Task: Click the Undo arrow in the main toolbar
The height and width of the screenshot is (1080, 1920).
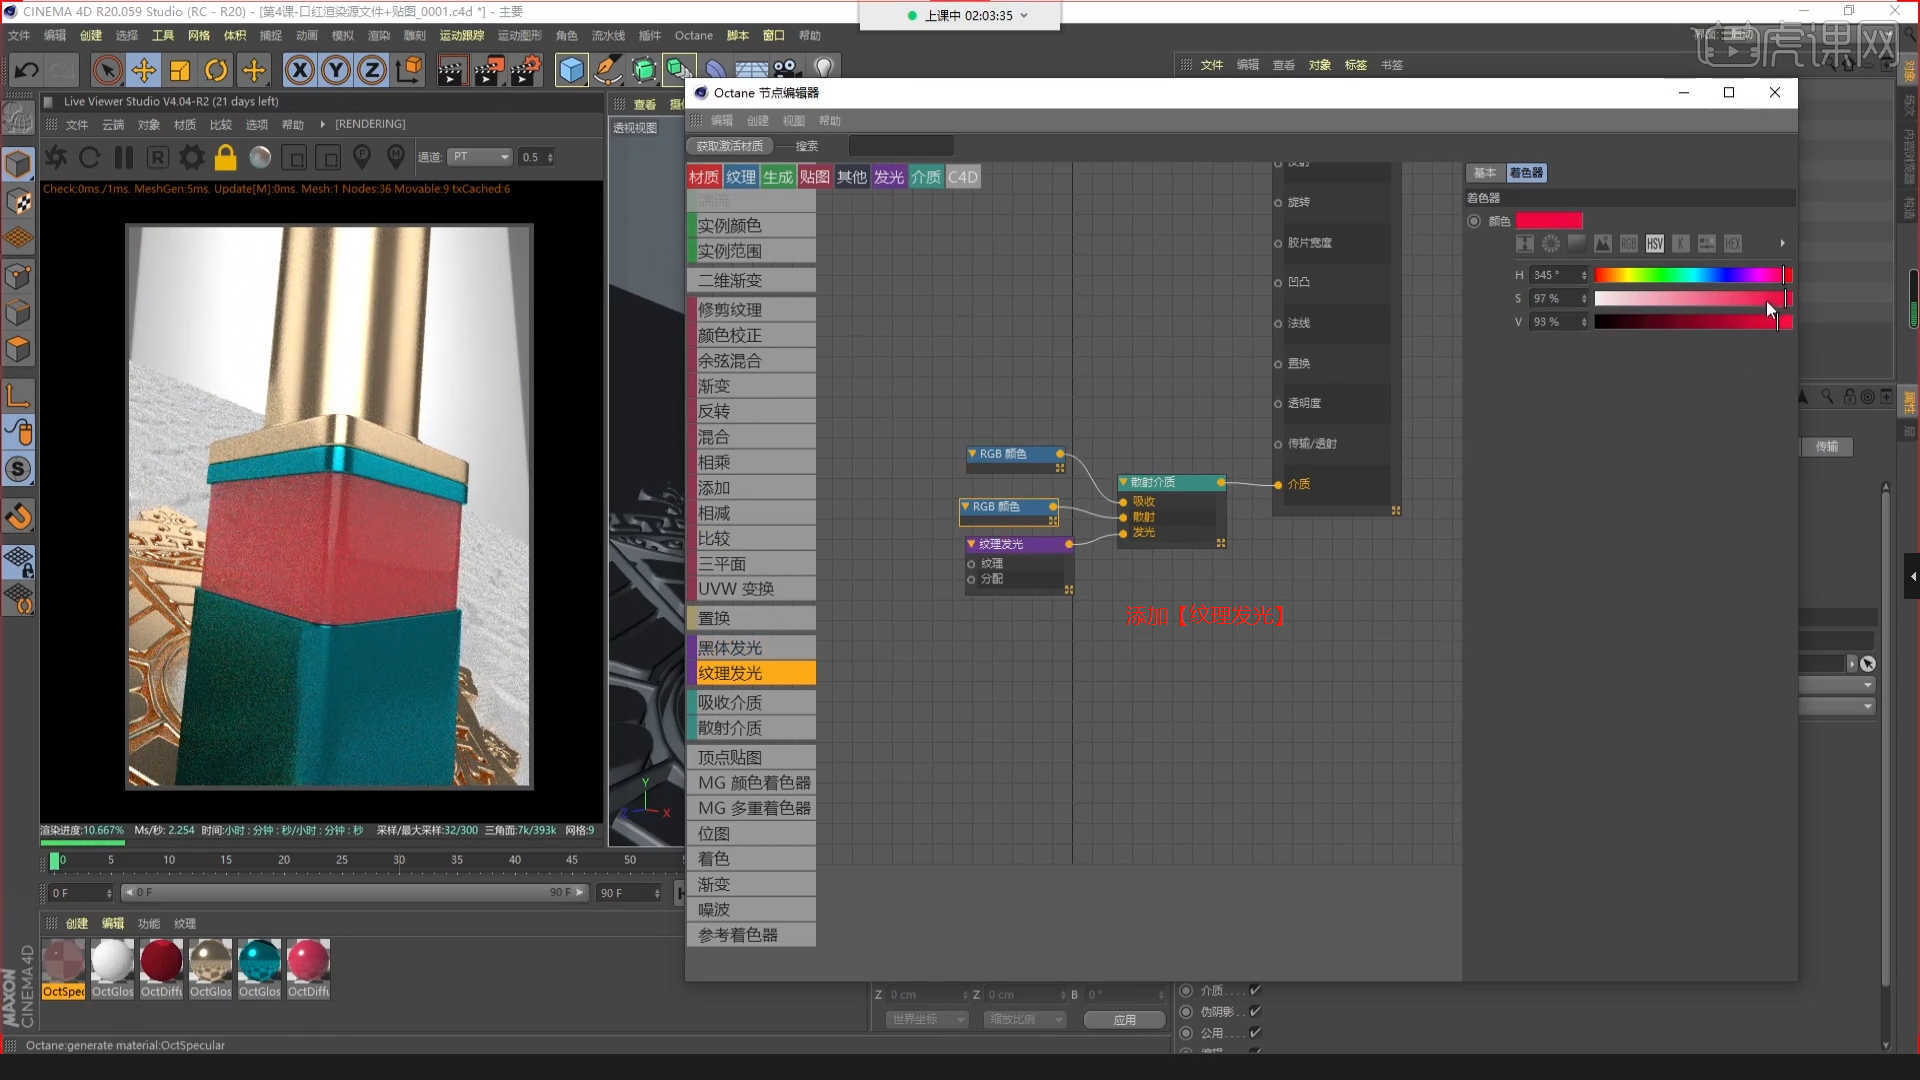Action: point(27,70)
